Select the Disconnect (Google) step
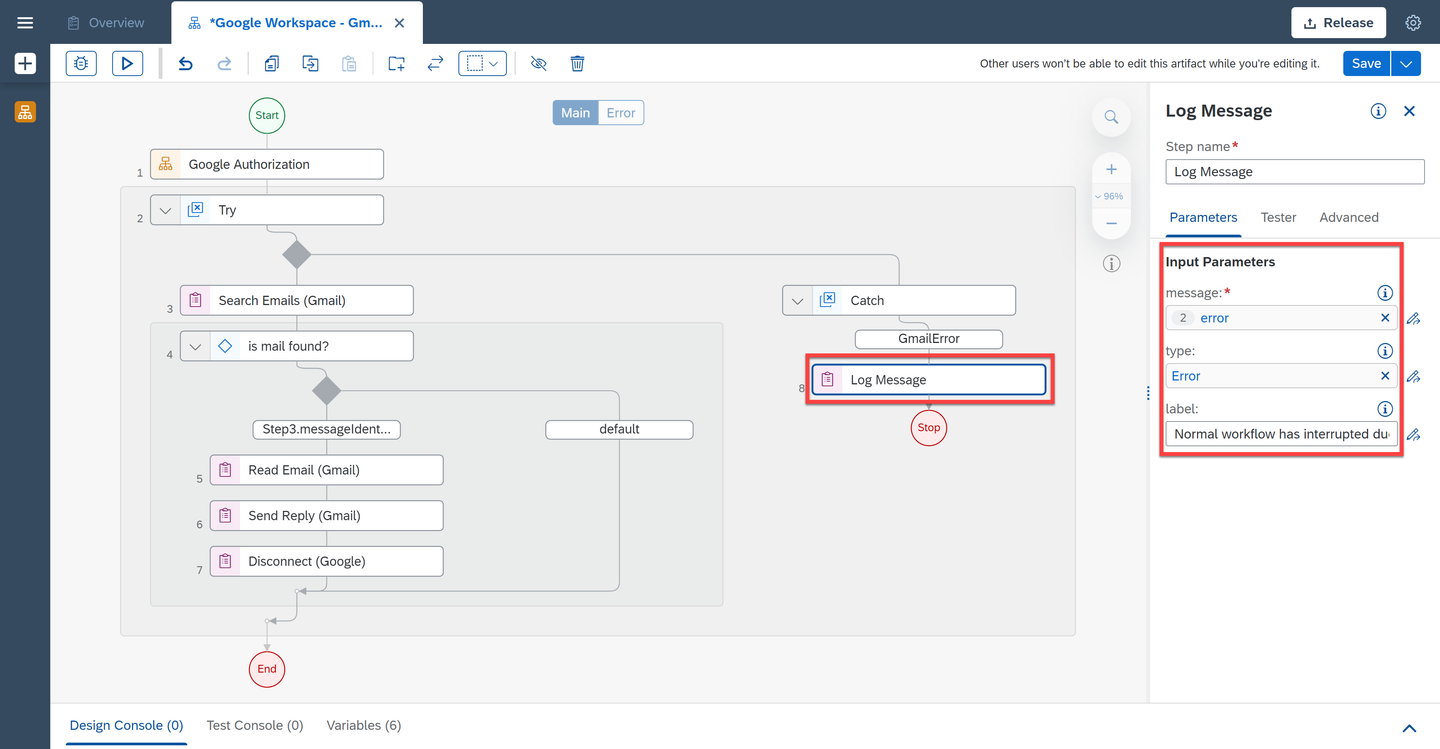The image size is (1440, 749). [x=327, y=561]
